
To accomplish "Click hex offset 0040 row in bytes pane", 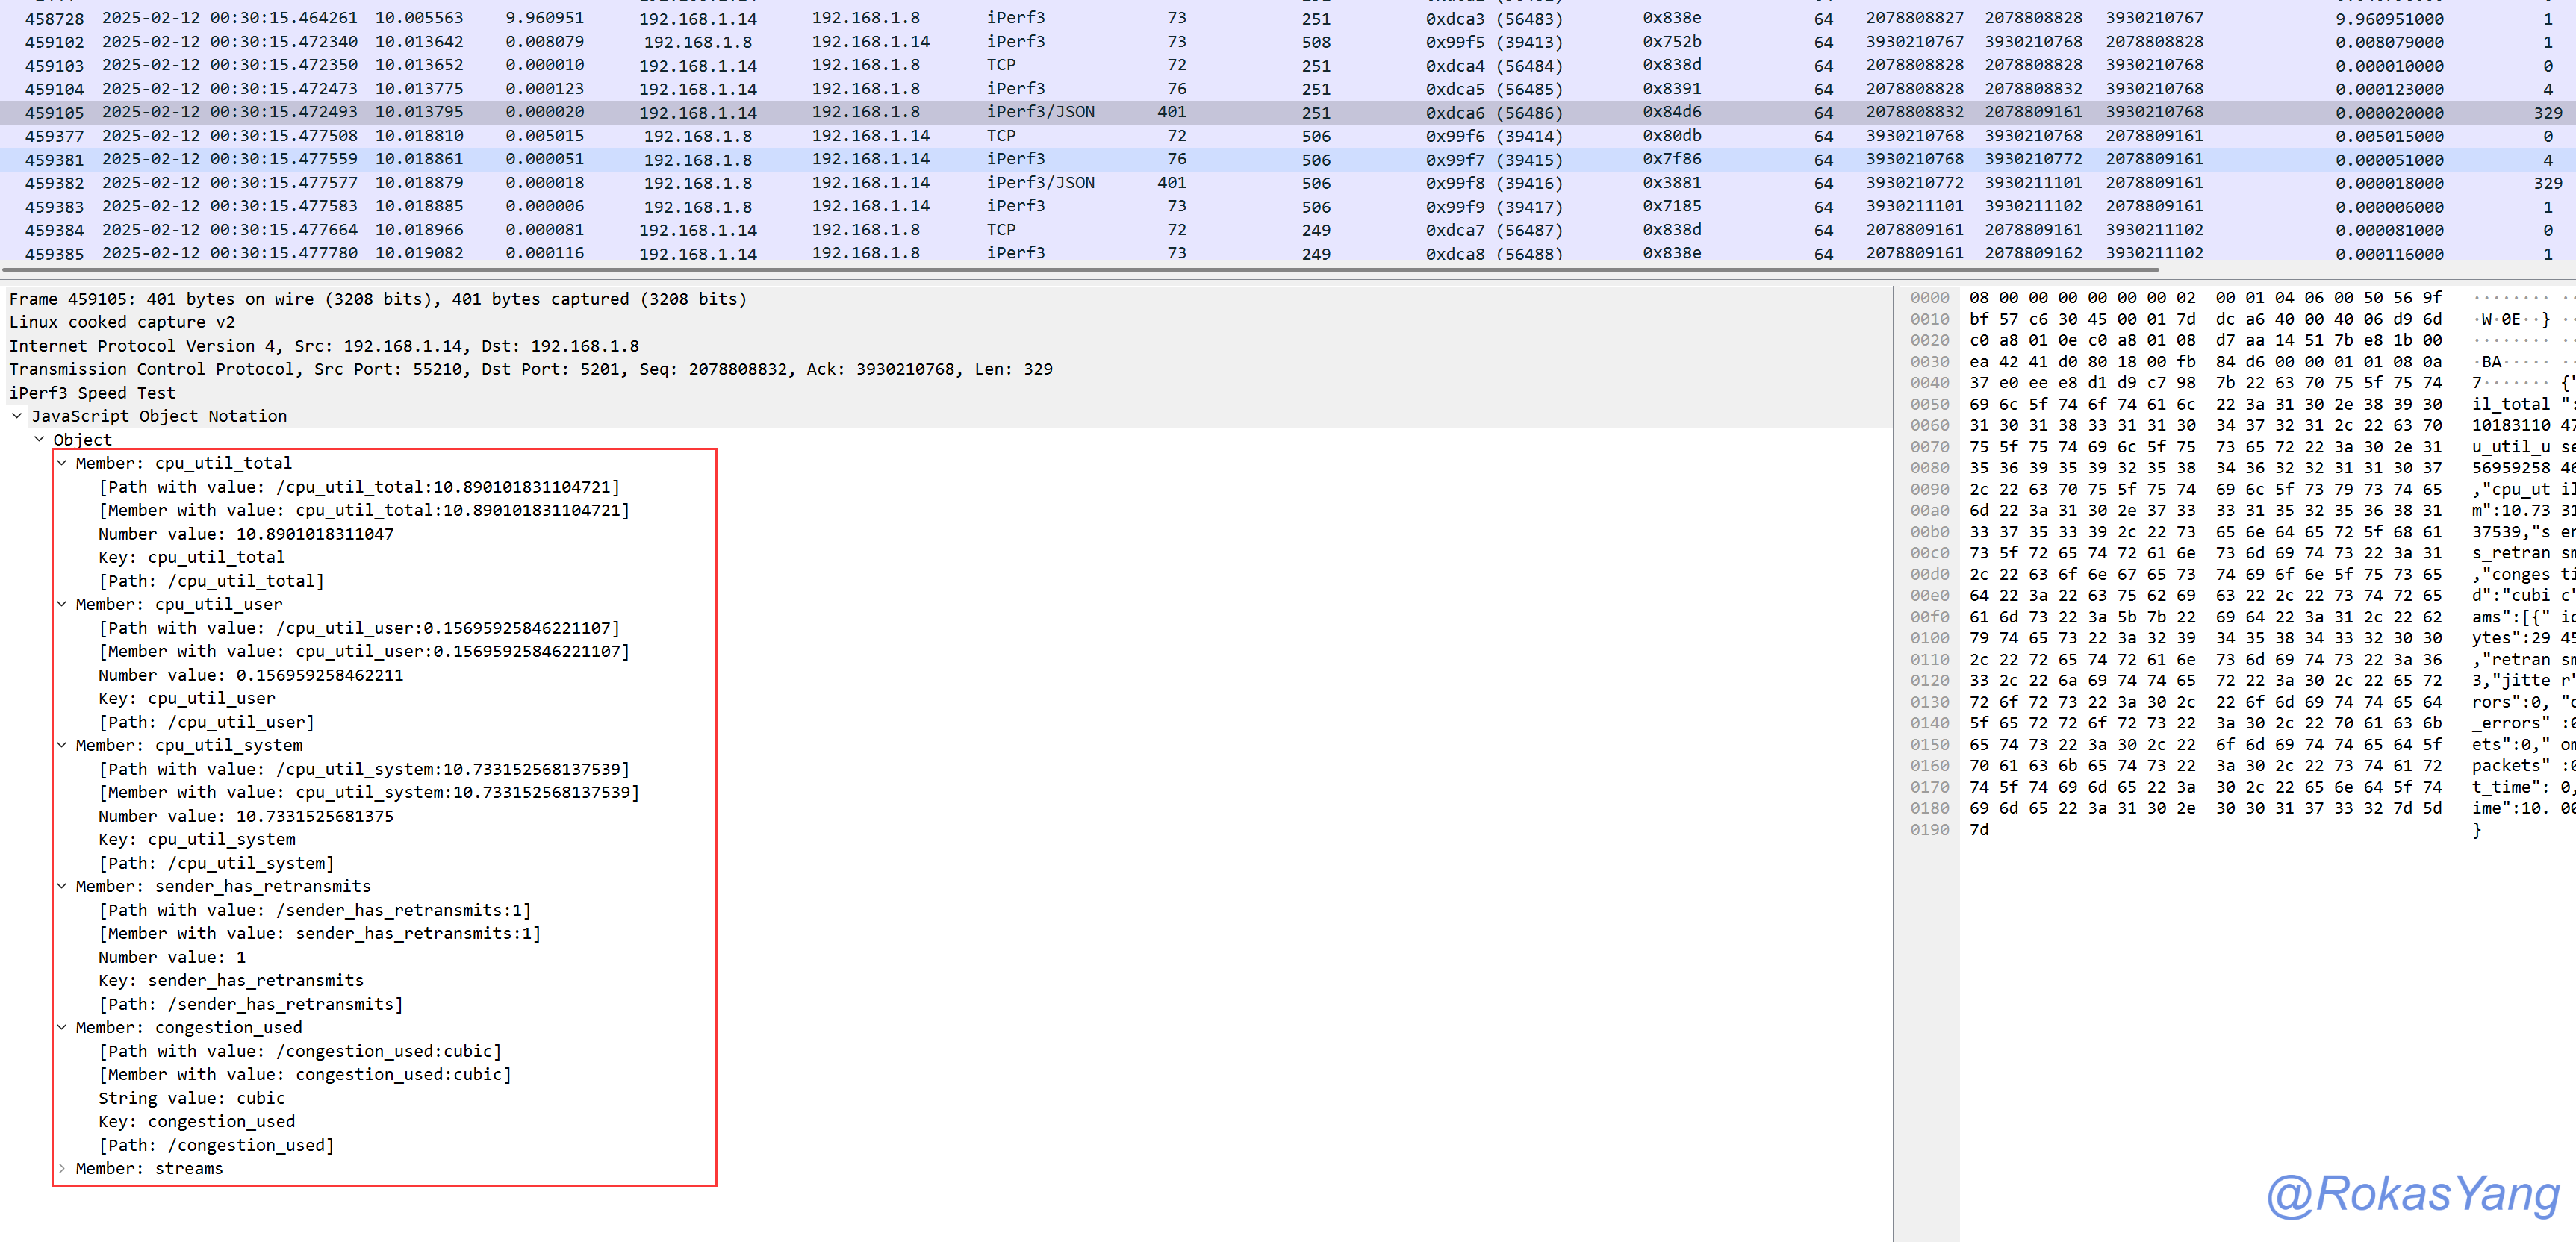I will pyautogui.click(x=1929, y=383).
